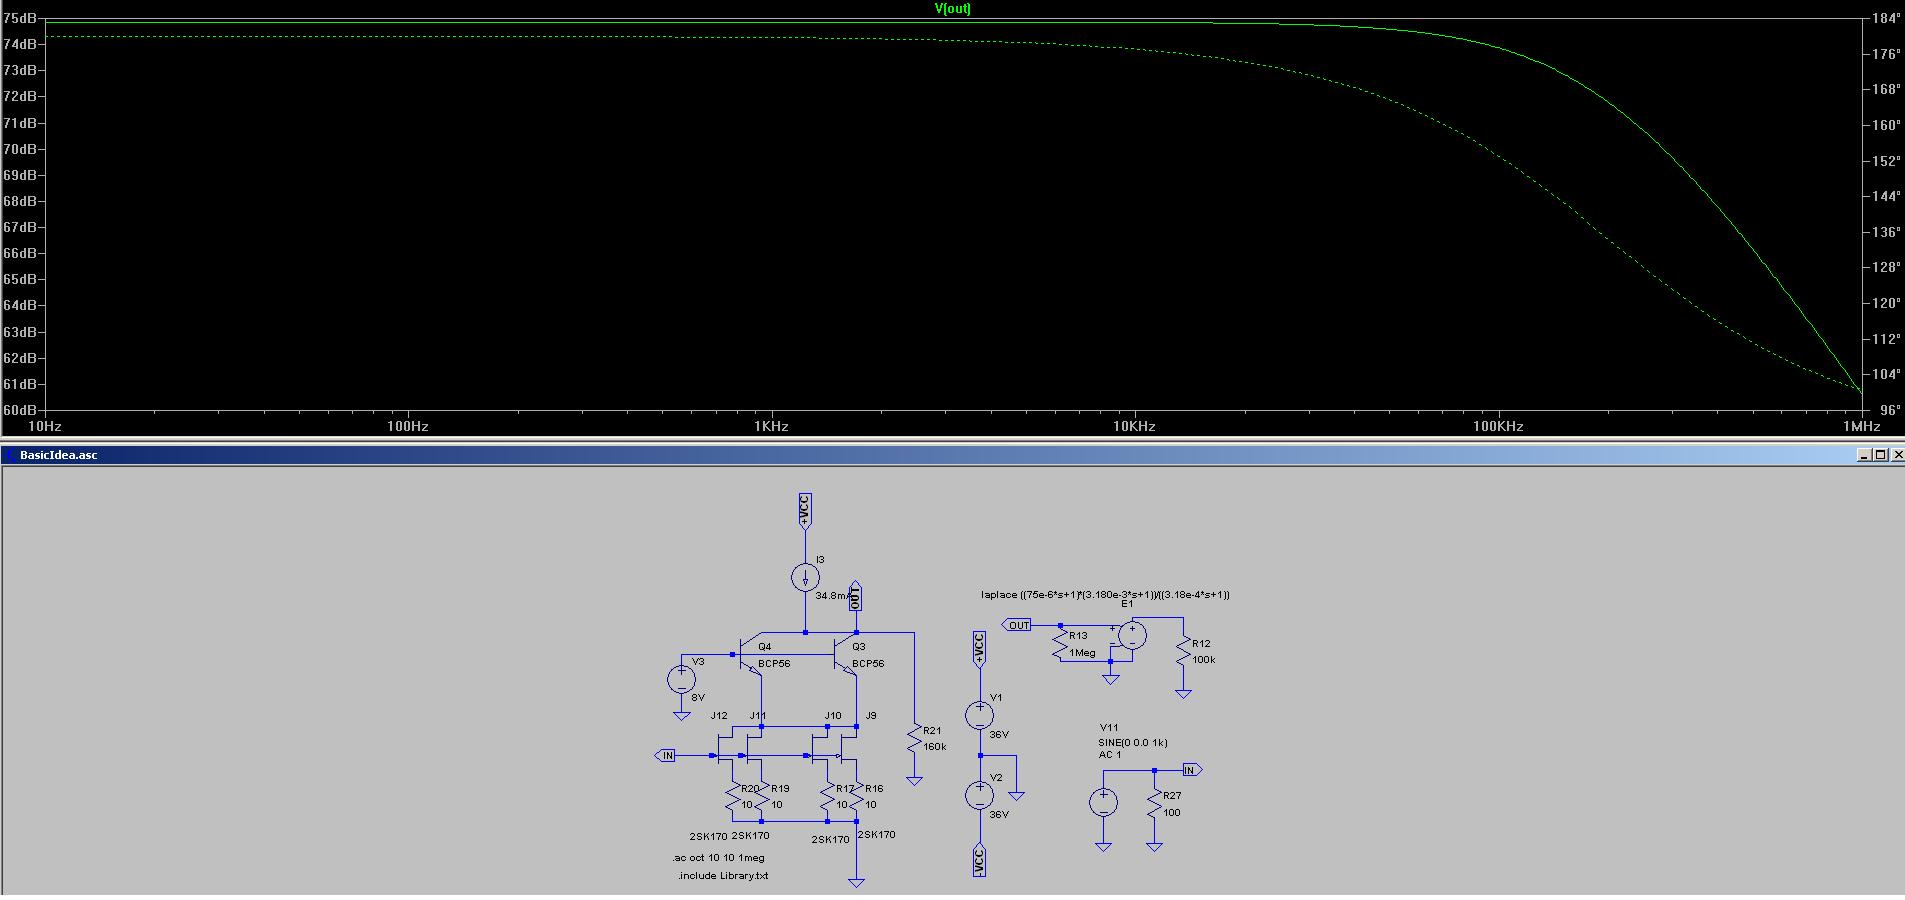Click the ground symbol below V3

[681, 715]
